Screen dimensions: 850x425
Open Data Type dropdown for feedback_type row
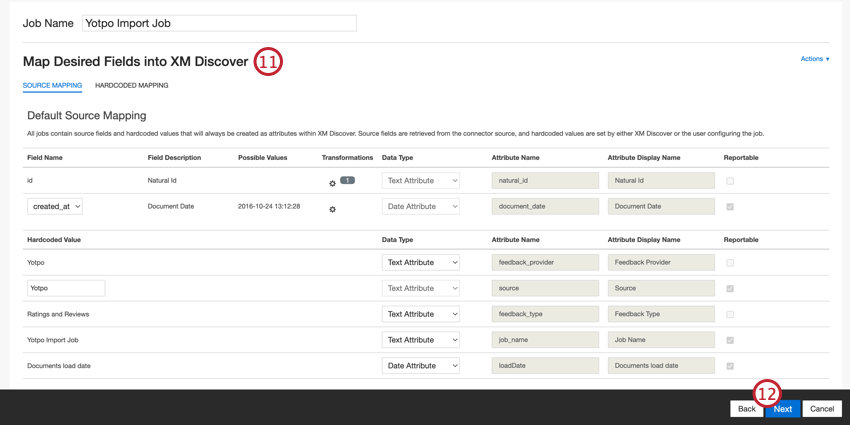tap(421, 314)
